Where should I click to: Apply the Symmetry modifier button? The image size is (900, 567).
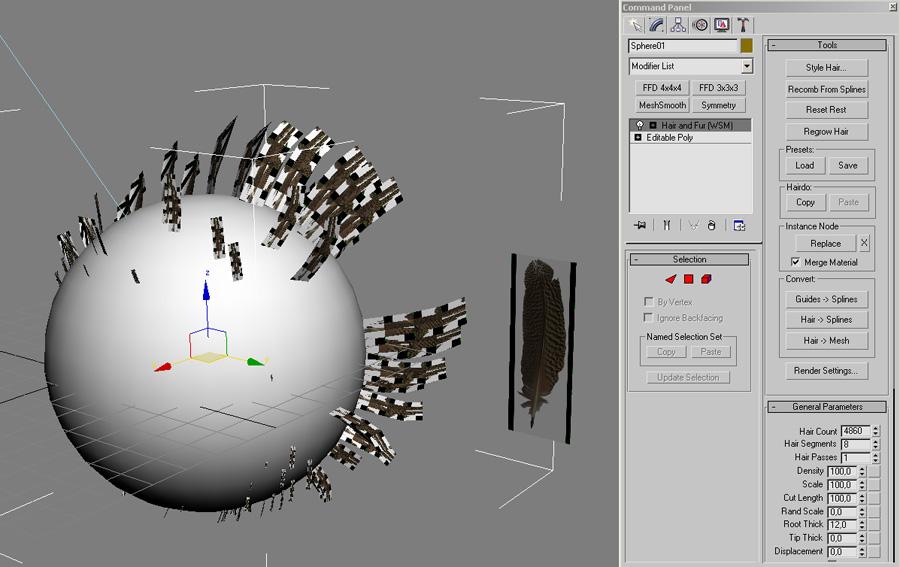(x=719, y=105)
